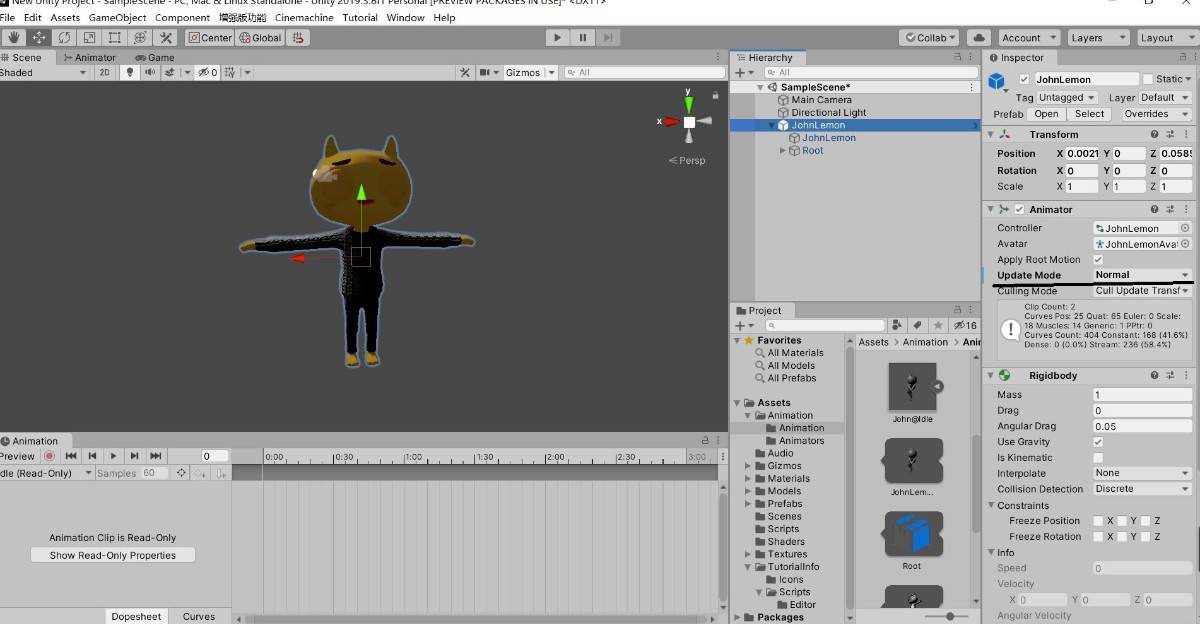1200x624 pixels.
Task: Open the Component menu
Action: click(182, 17)
